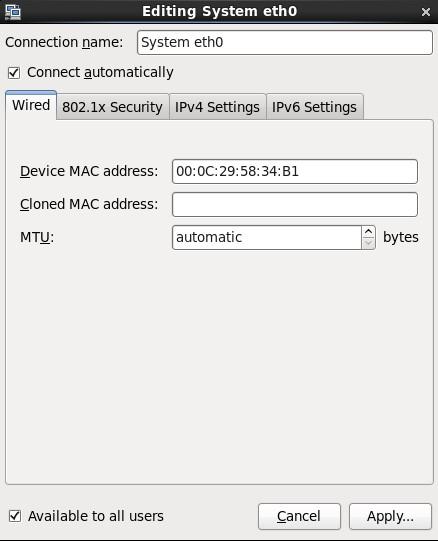Select the Wired tab
Screen dimensions: 438x541
click(31, 105)
